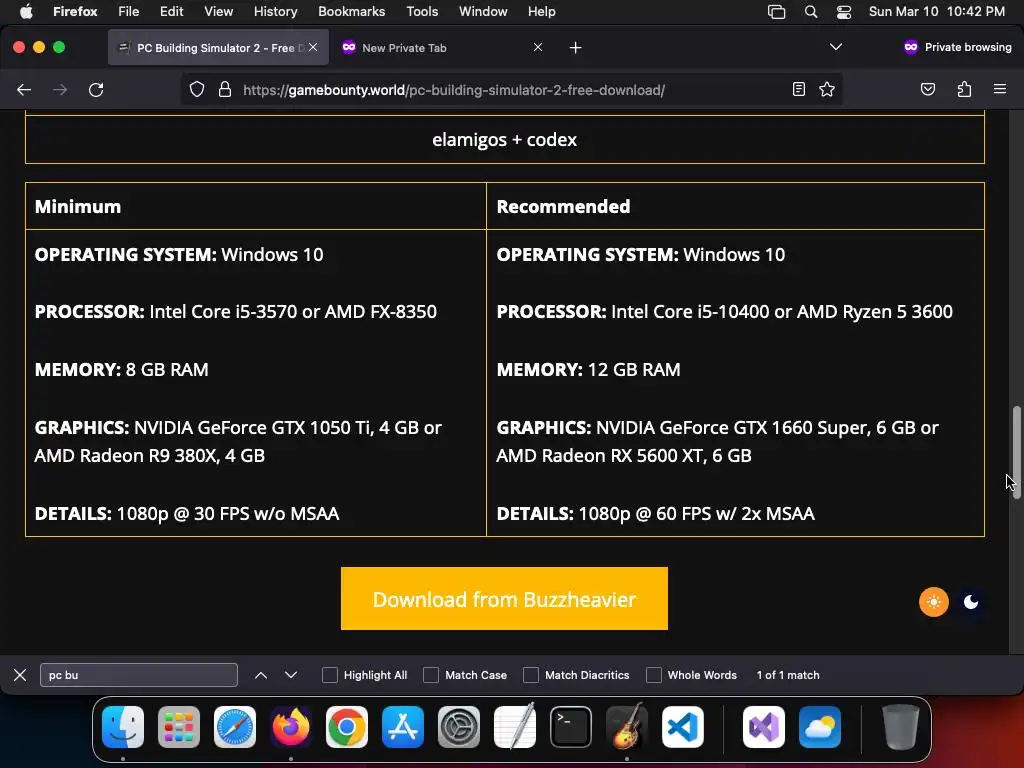Open Launchpad from the Dock
Screen dimensions: 1024x768
[178, 726]
